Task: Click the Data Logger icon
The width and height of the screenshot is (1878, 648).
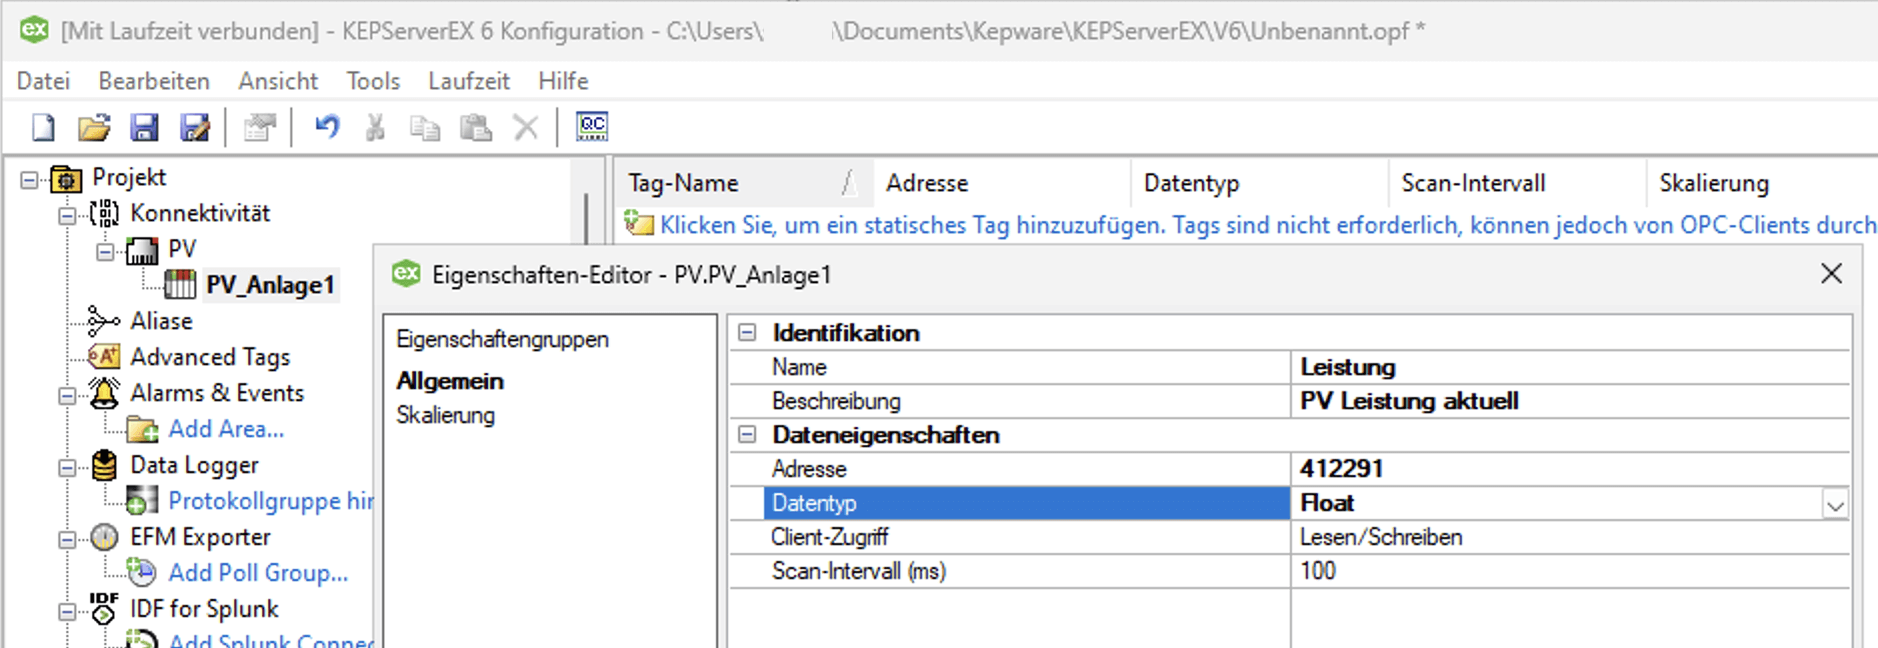Action: point(104,465)
